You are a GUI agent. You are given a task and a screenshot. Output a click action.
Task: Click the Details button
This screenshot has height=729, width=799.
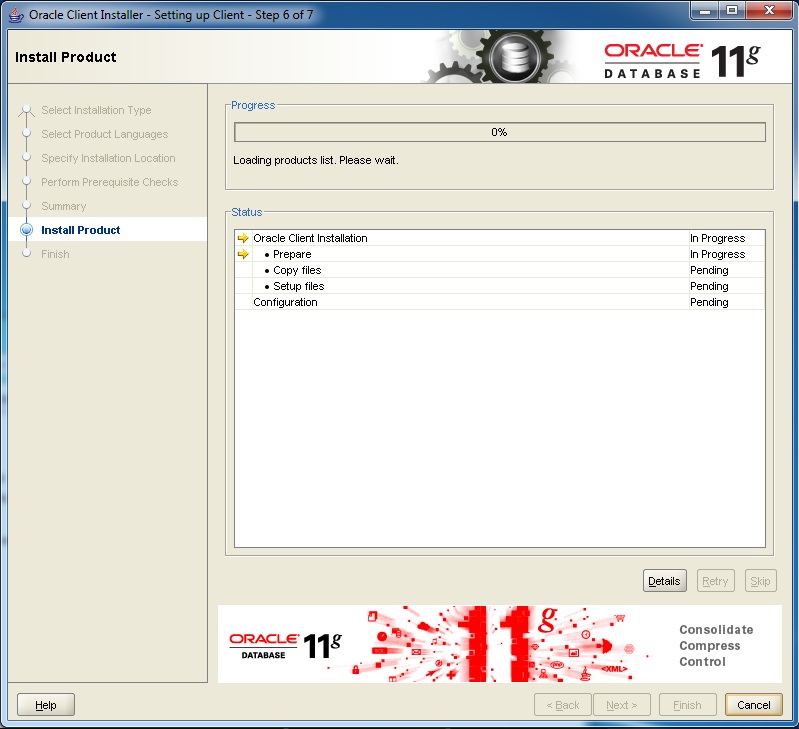[x=664, y=581]
